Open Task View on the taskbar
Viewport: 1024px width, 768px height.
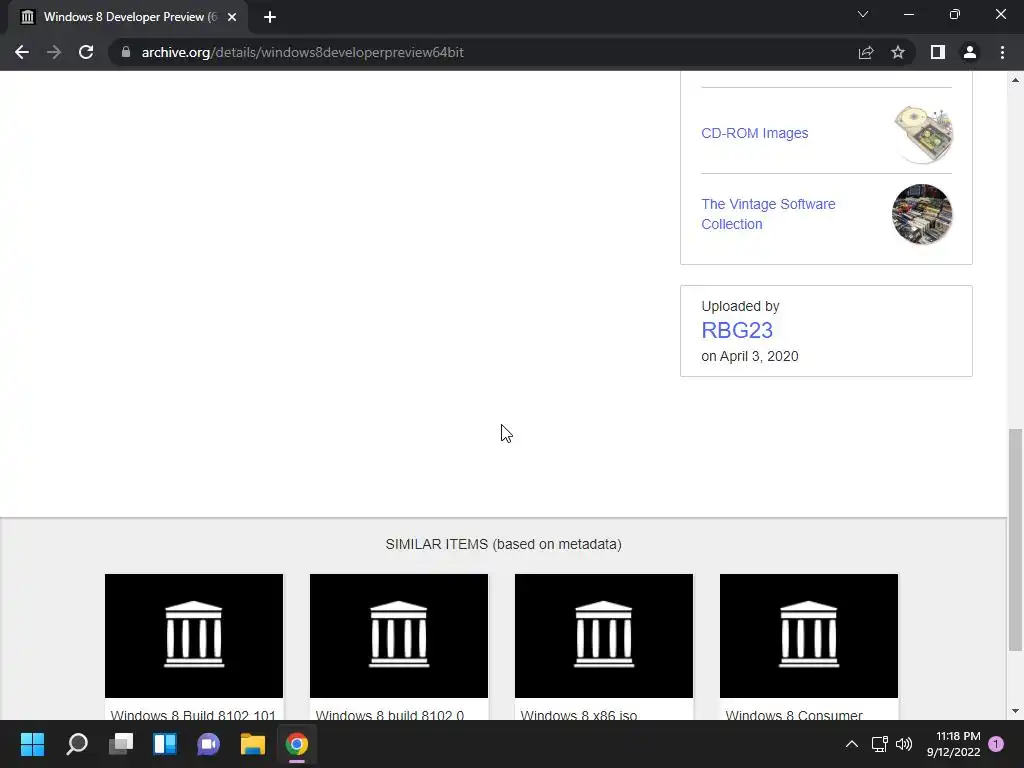[121, 744]
